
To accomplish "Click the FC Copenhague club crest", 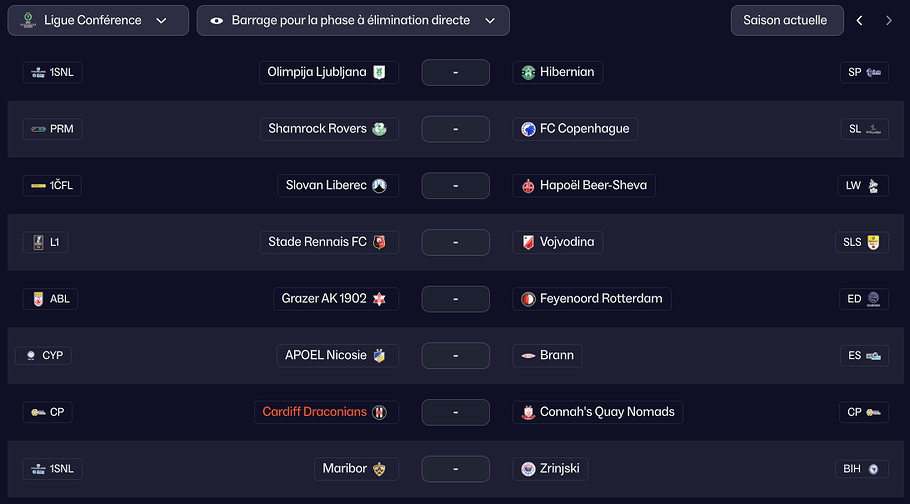I will coord(528,129).
